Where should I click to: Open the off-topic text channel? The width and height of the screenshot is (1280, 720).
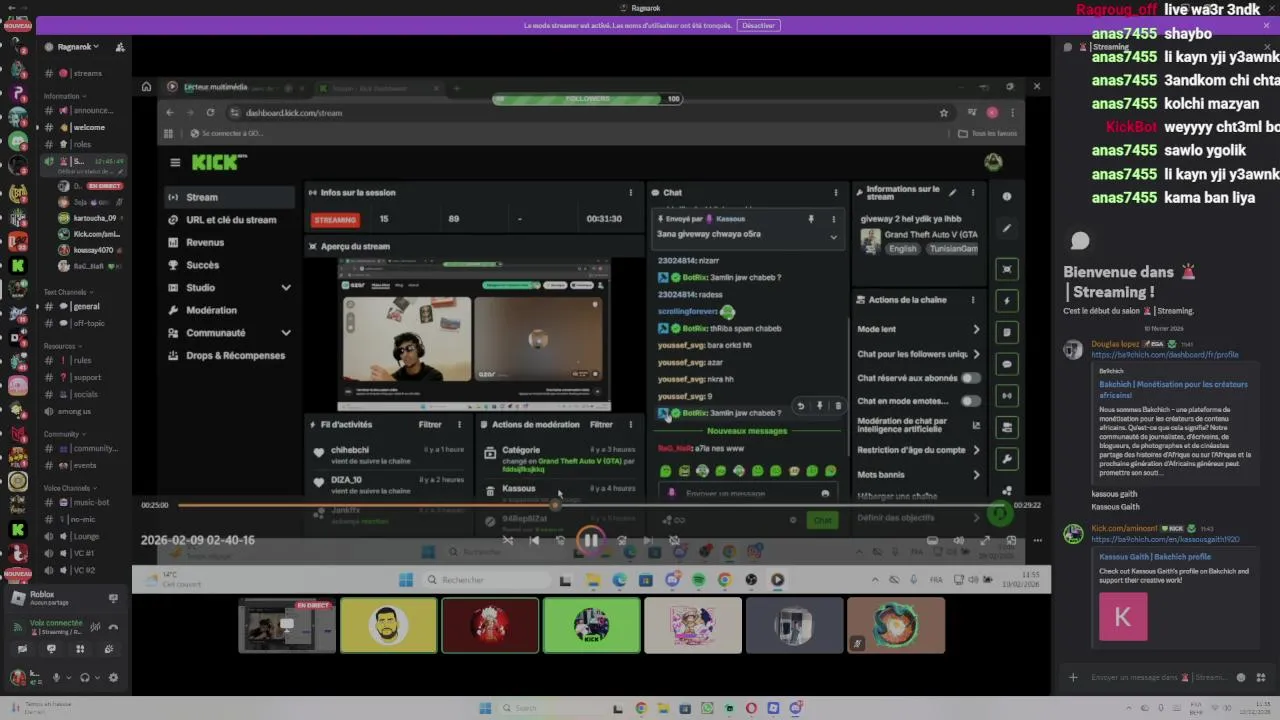pyautogui.click(x=84, y=323)
